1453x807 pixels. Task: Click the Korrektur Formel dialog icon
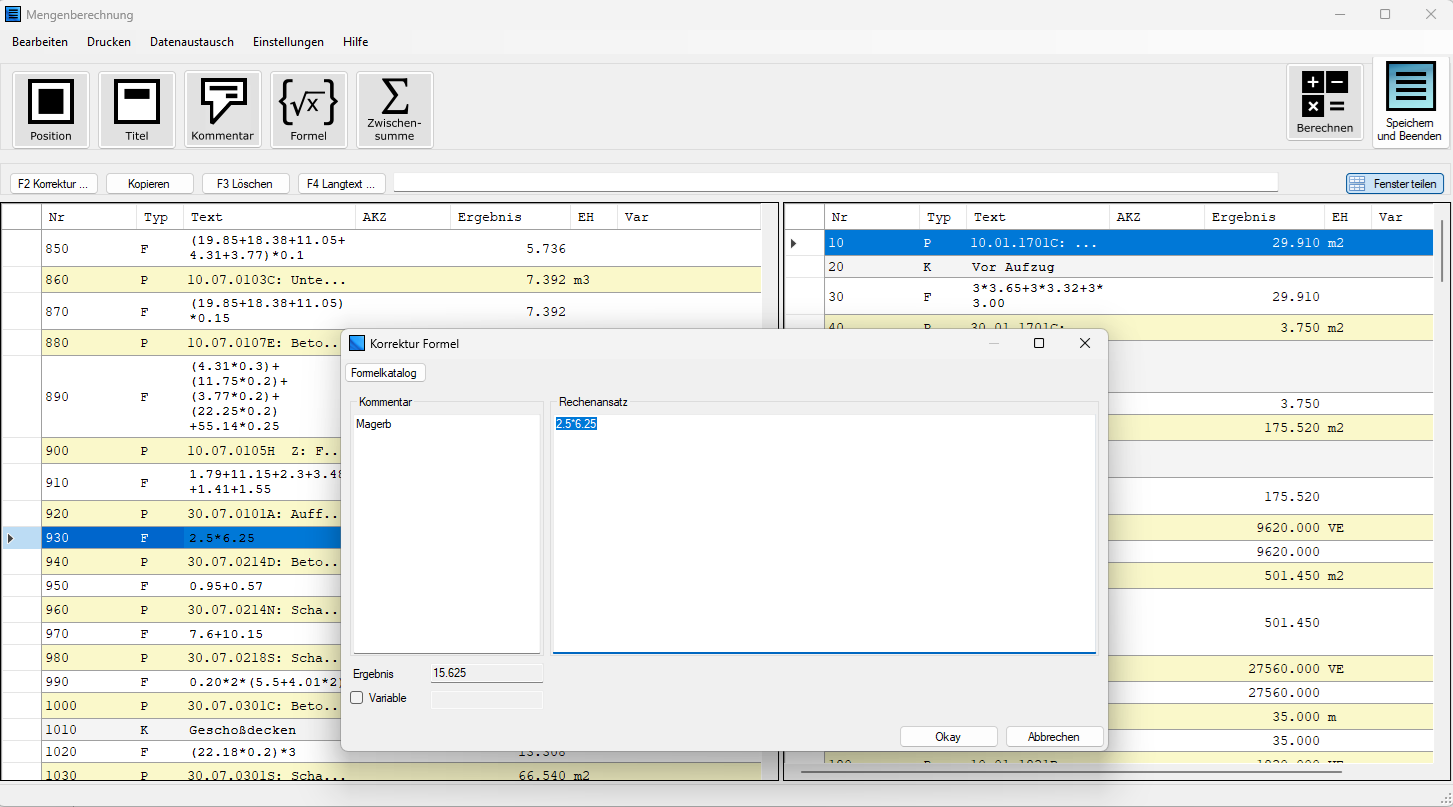click(357, 343)
